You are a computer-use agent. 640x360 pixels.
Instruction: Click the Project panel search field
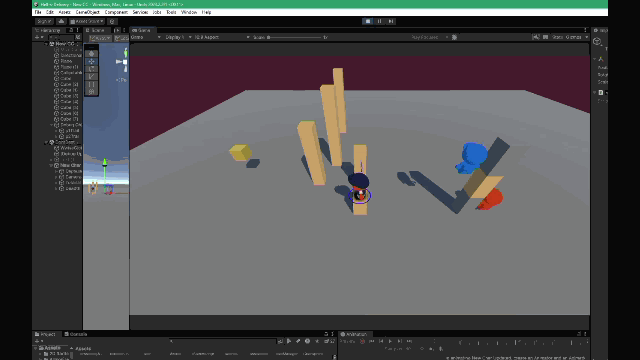point(223,341)
